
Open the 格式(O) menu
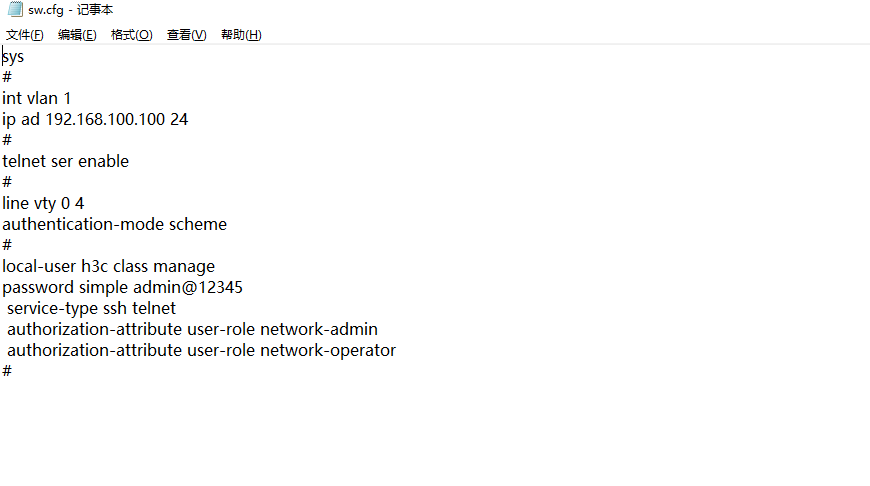tap(131, 35)
